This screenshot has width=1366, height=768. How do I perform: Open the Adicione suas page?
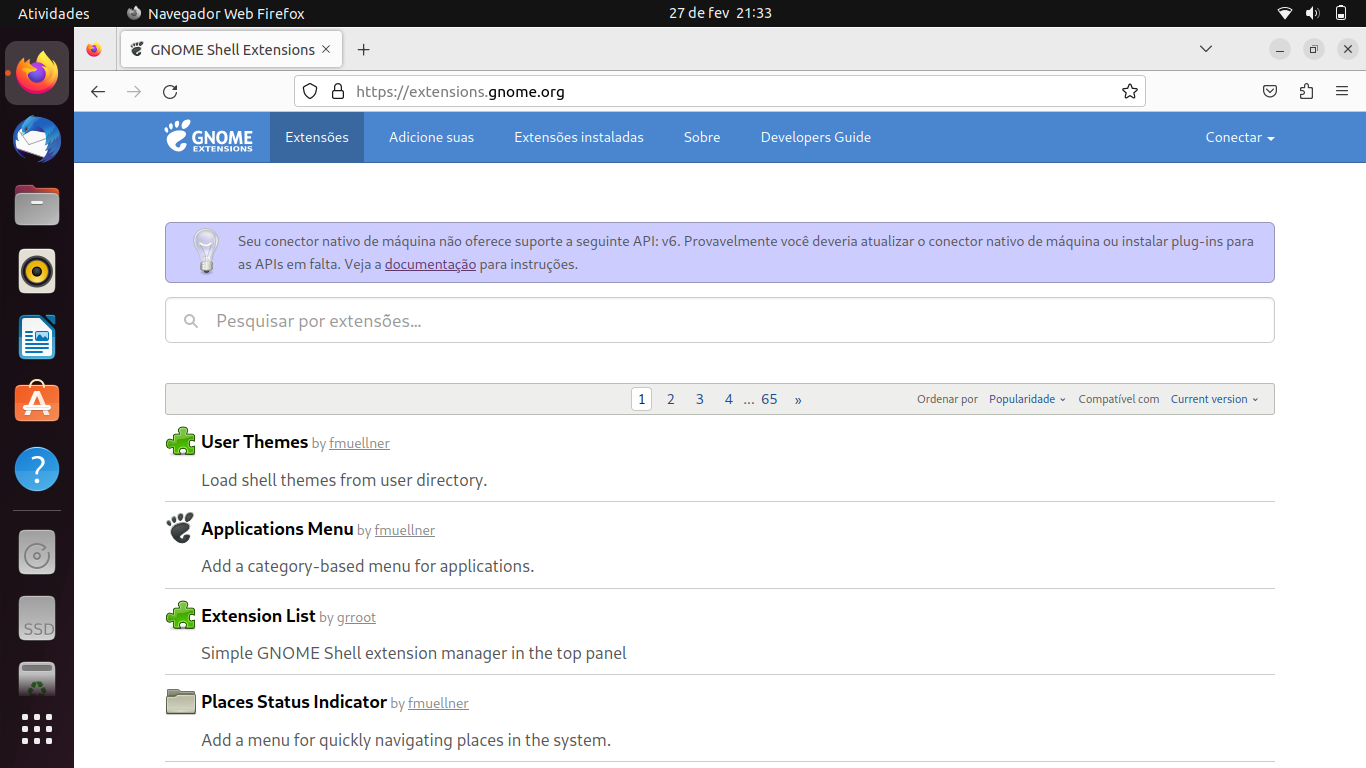pyautogui.click(x=432, y=137)
